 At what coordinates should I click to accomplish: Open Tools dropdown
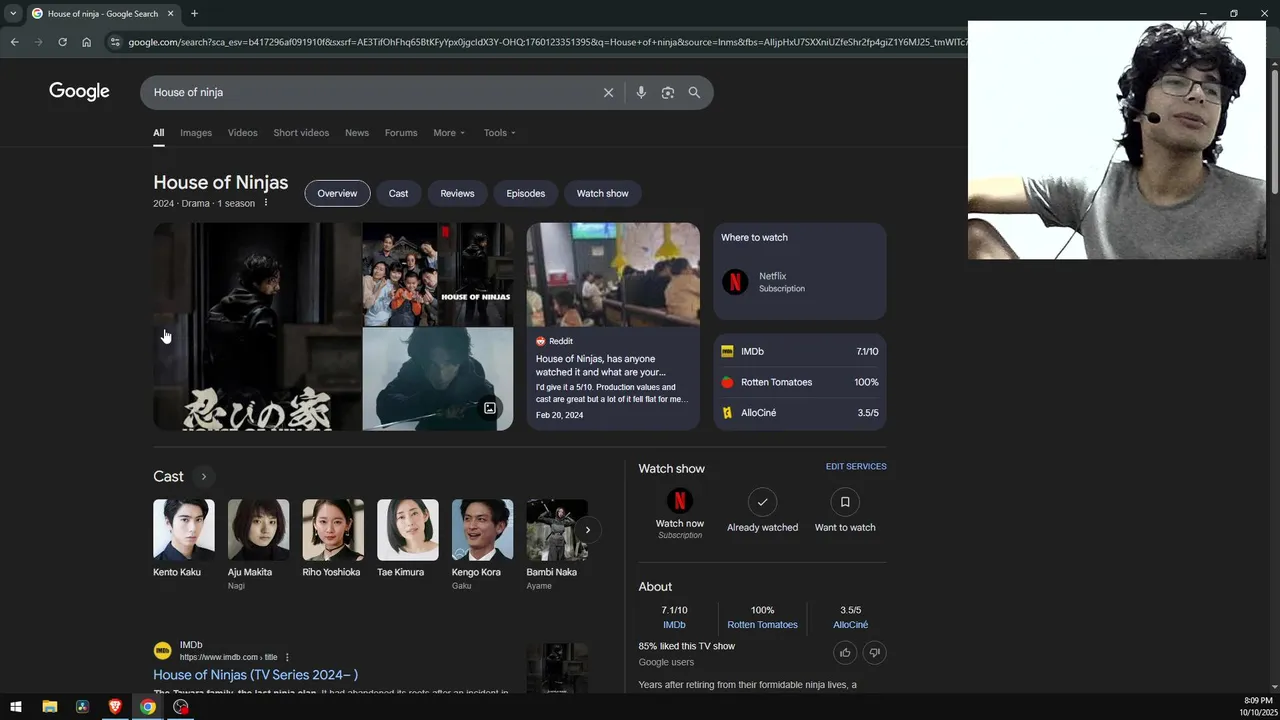click(500, 133)
